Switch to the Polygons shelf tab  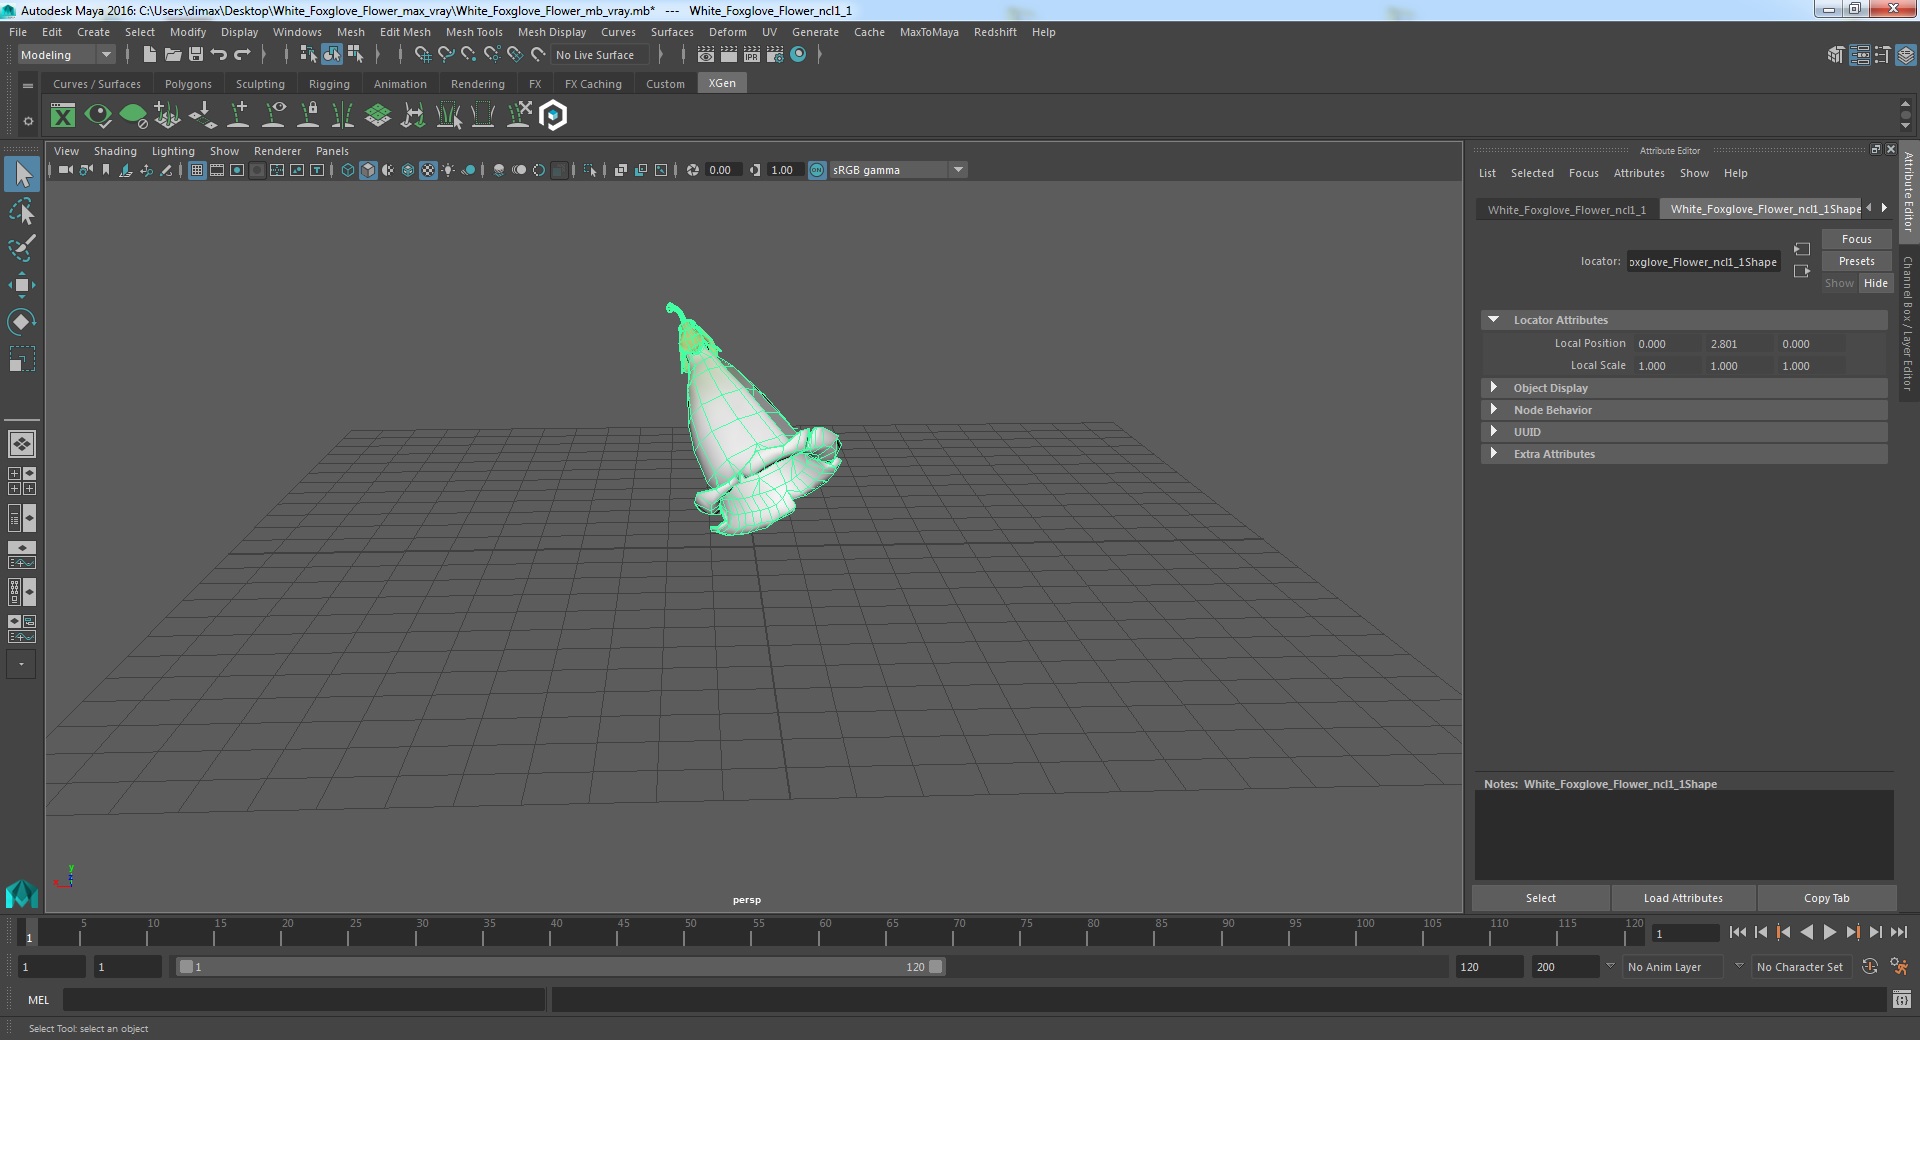[188, 84]
